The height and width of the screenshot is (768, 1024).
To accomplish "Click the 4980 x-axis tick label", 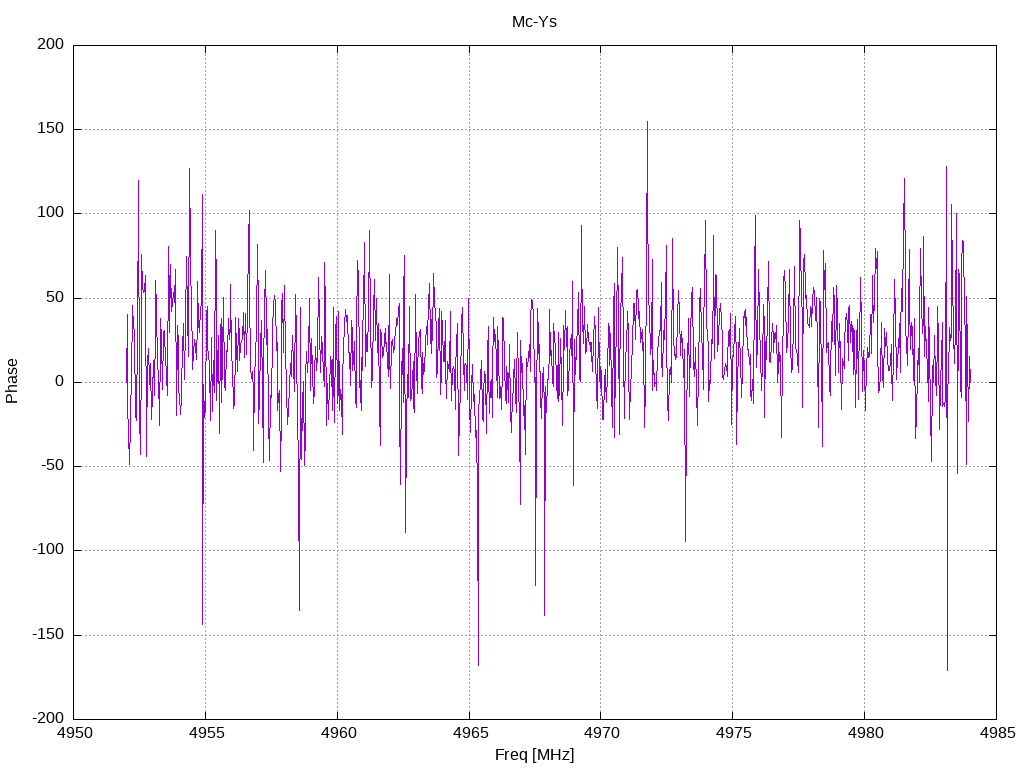I will (865, 733).
